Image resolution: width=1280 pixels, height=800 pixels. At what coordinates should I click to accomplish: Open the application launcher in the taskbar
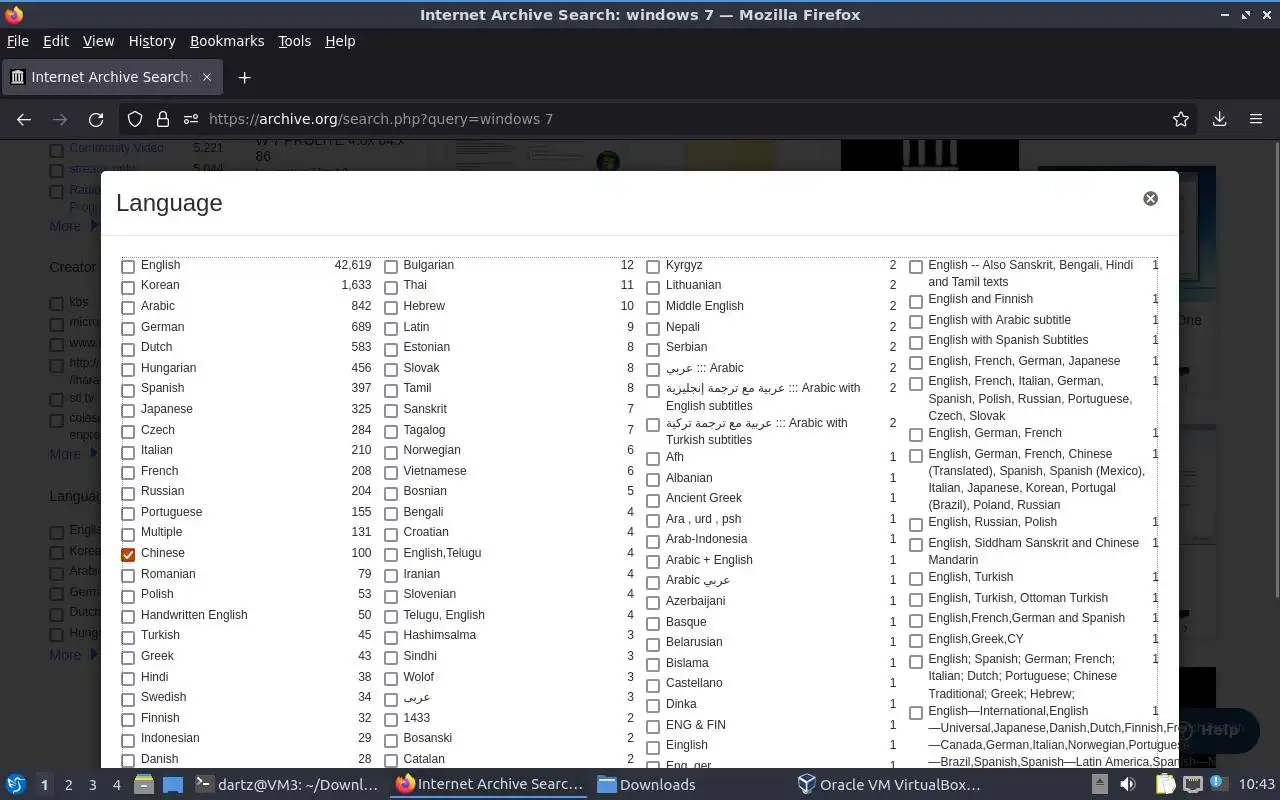tap(16, 784)
